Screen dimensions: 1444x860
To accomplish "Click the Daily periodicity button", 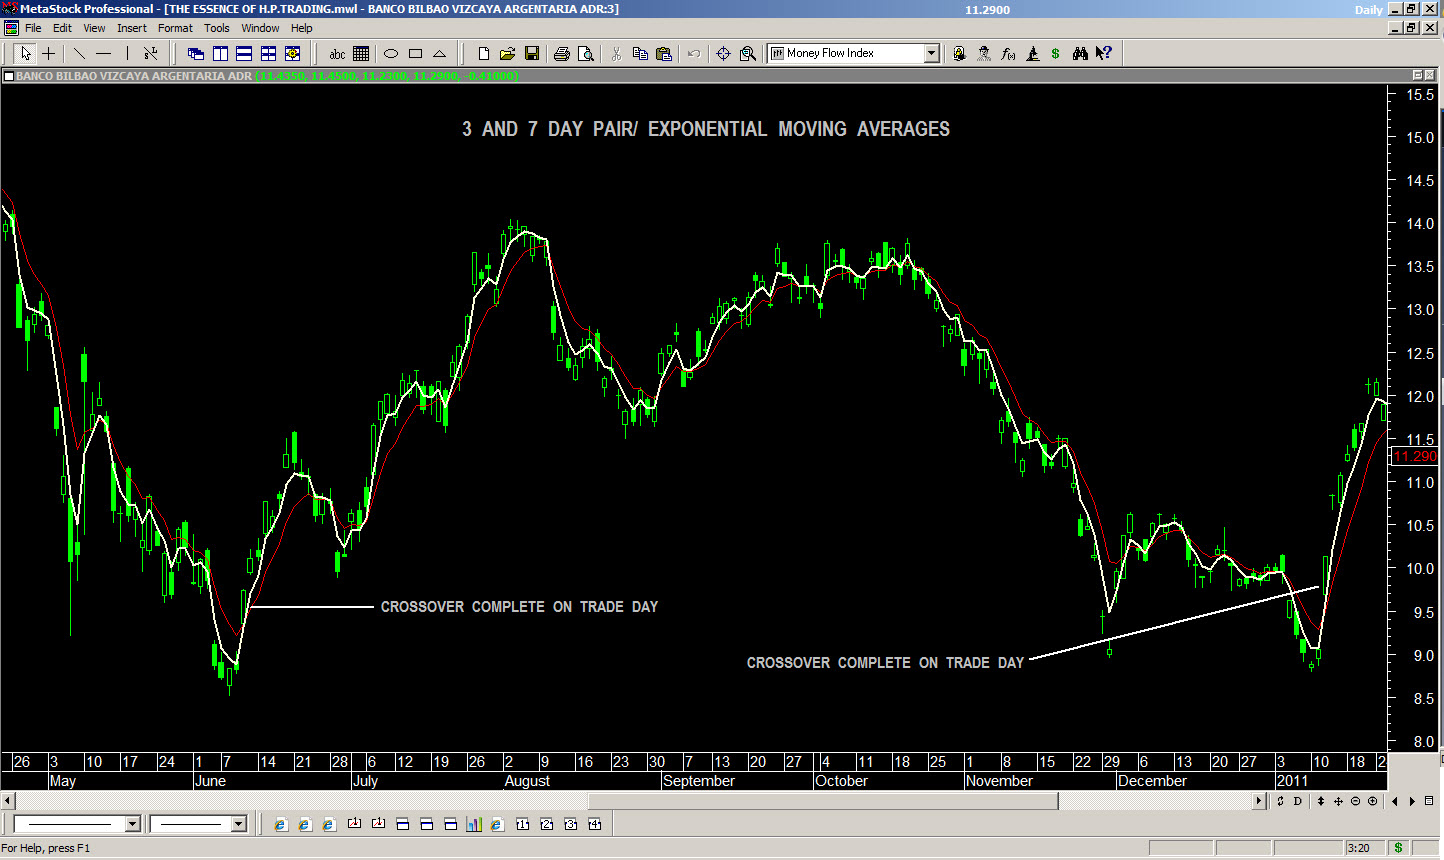I will point(1368,10).
